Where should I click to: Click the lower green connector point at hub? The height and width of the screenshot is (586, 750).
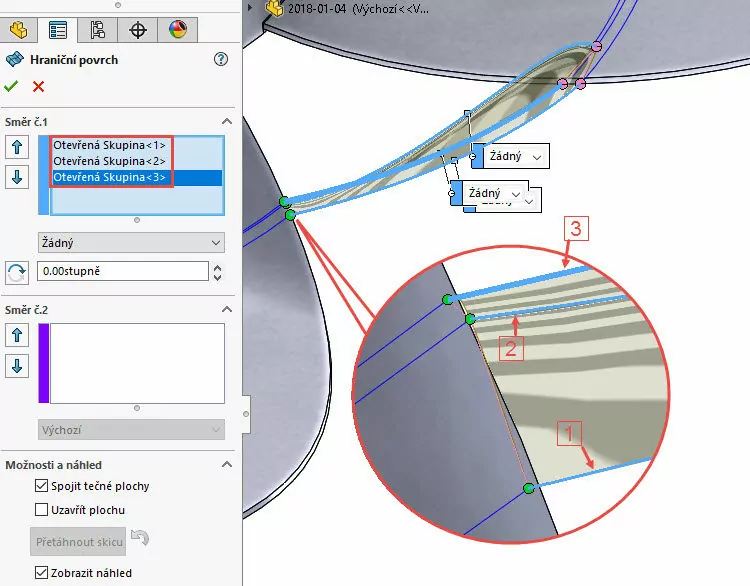click(x=290, y=216)
